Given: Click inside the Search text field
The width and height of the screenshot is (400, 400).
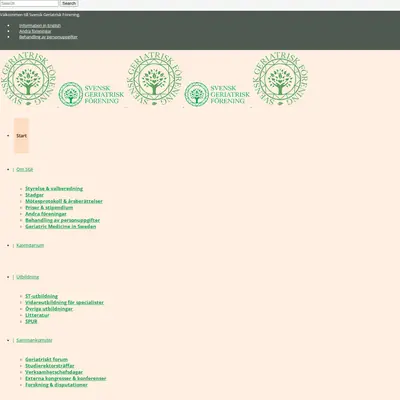Looking at the screenshot, I should pos(29,3).
